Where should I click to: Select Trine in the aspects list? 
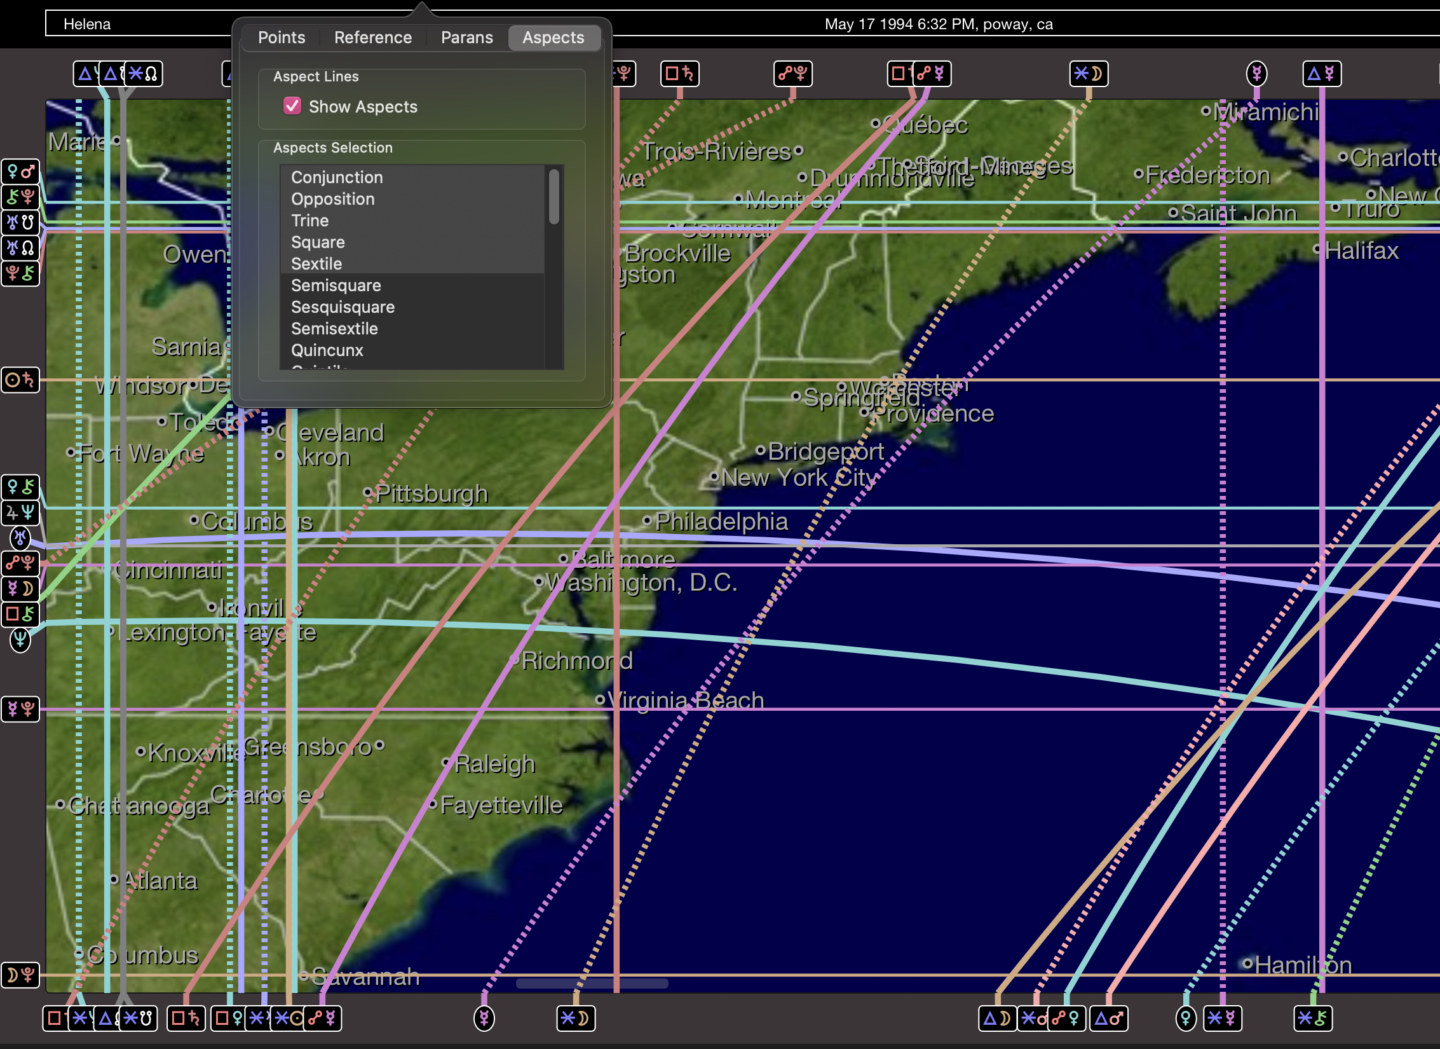412,221
